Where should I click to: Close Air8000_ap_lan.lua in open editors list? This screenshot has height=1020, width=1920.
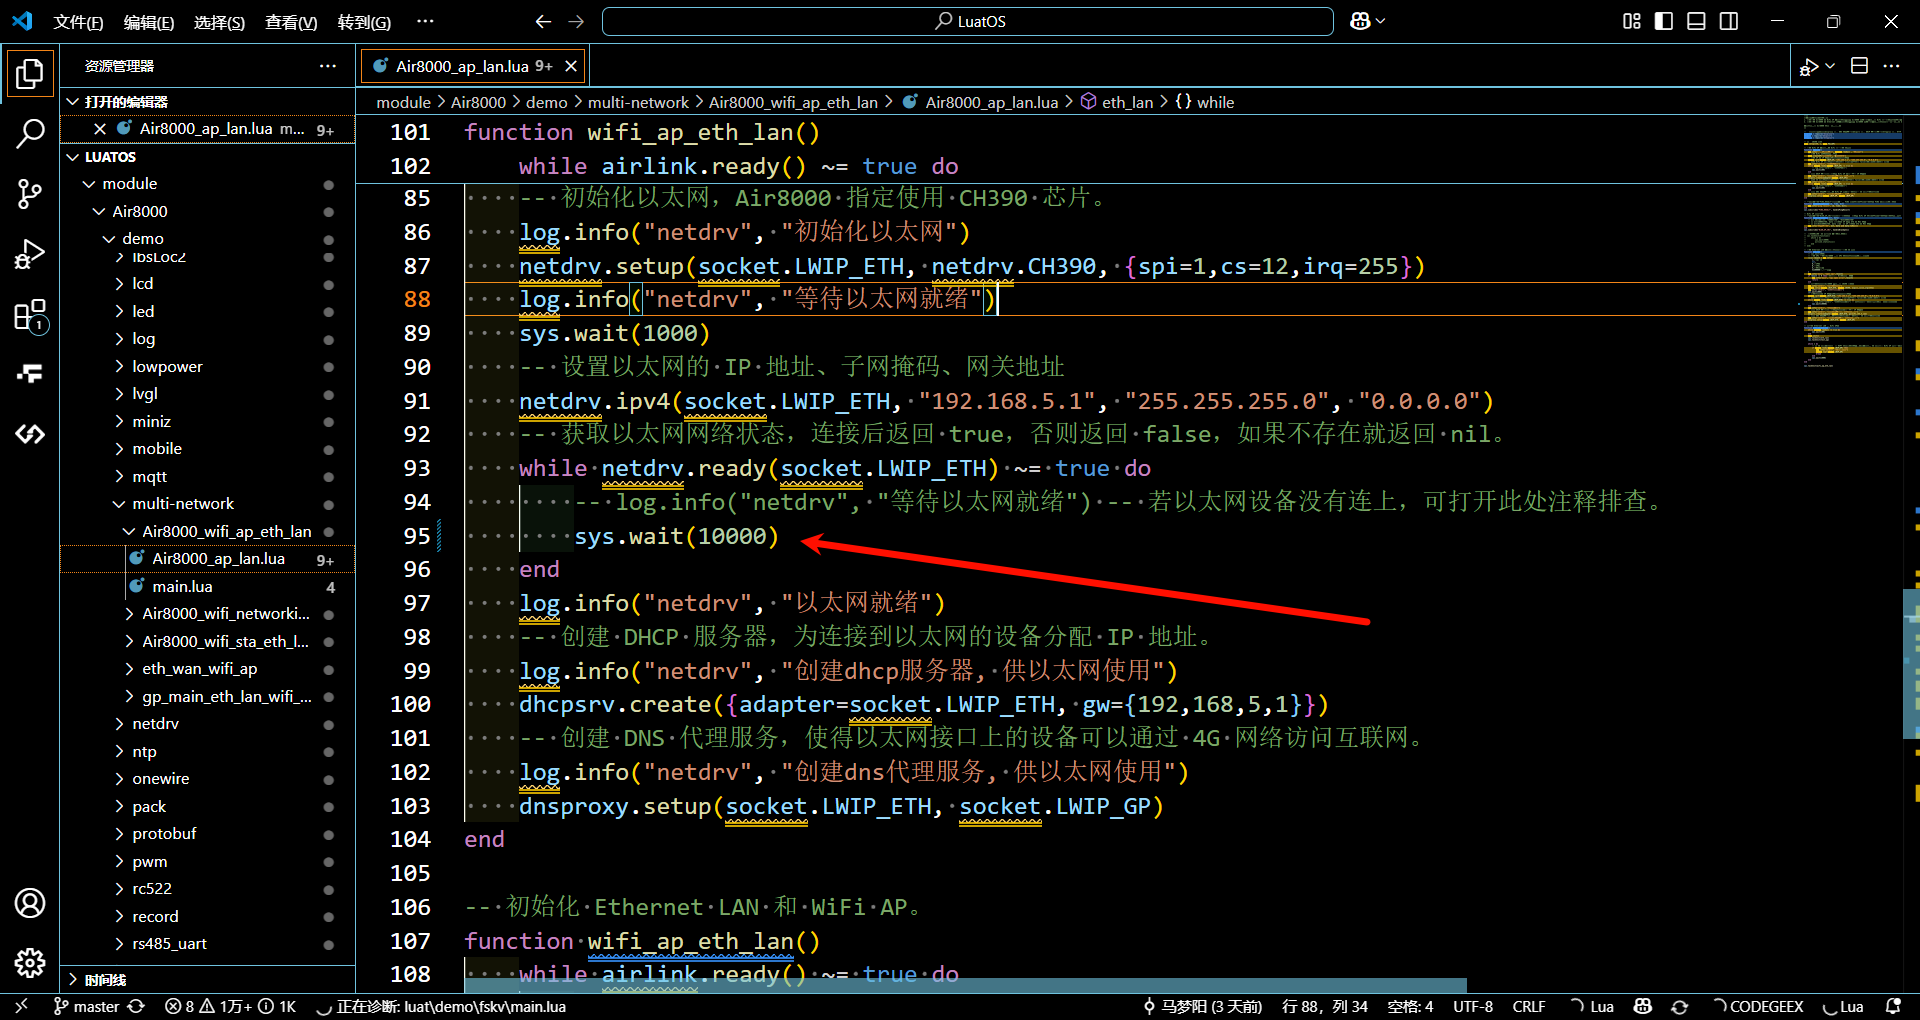pyautogui.click(x=100, y=128)
